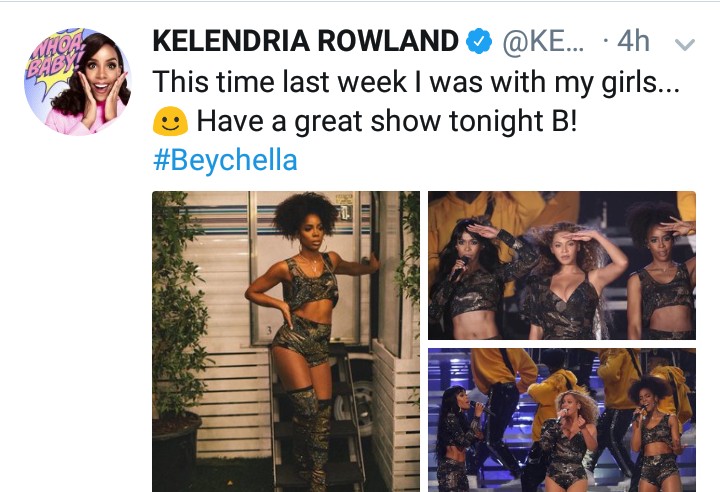Click the 'This time last week' text line
The width and height of the screenshot is (720, 492).
(416, 82)
